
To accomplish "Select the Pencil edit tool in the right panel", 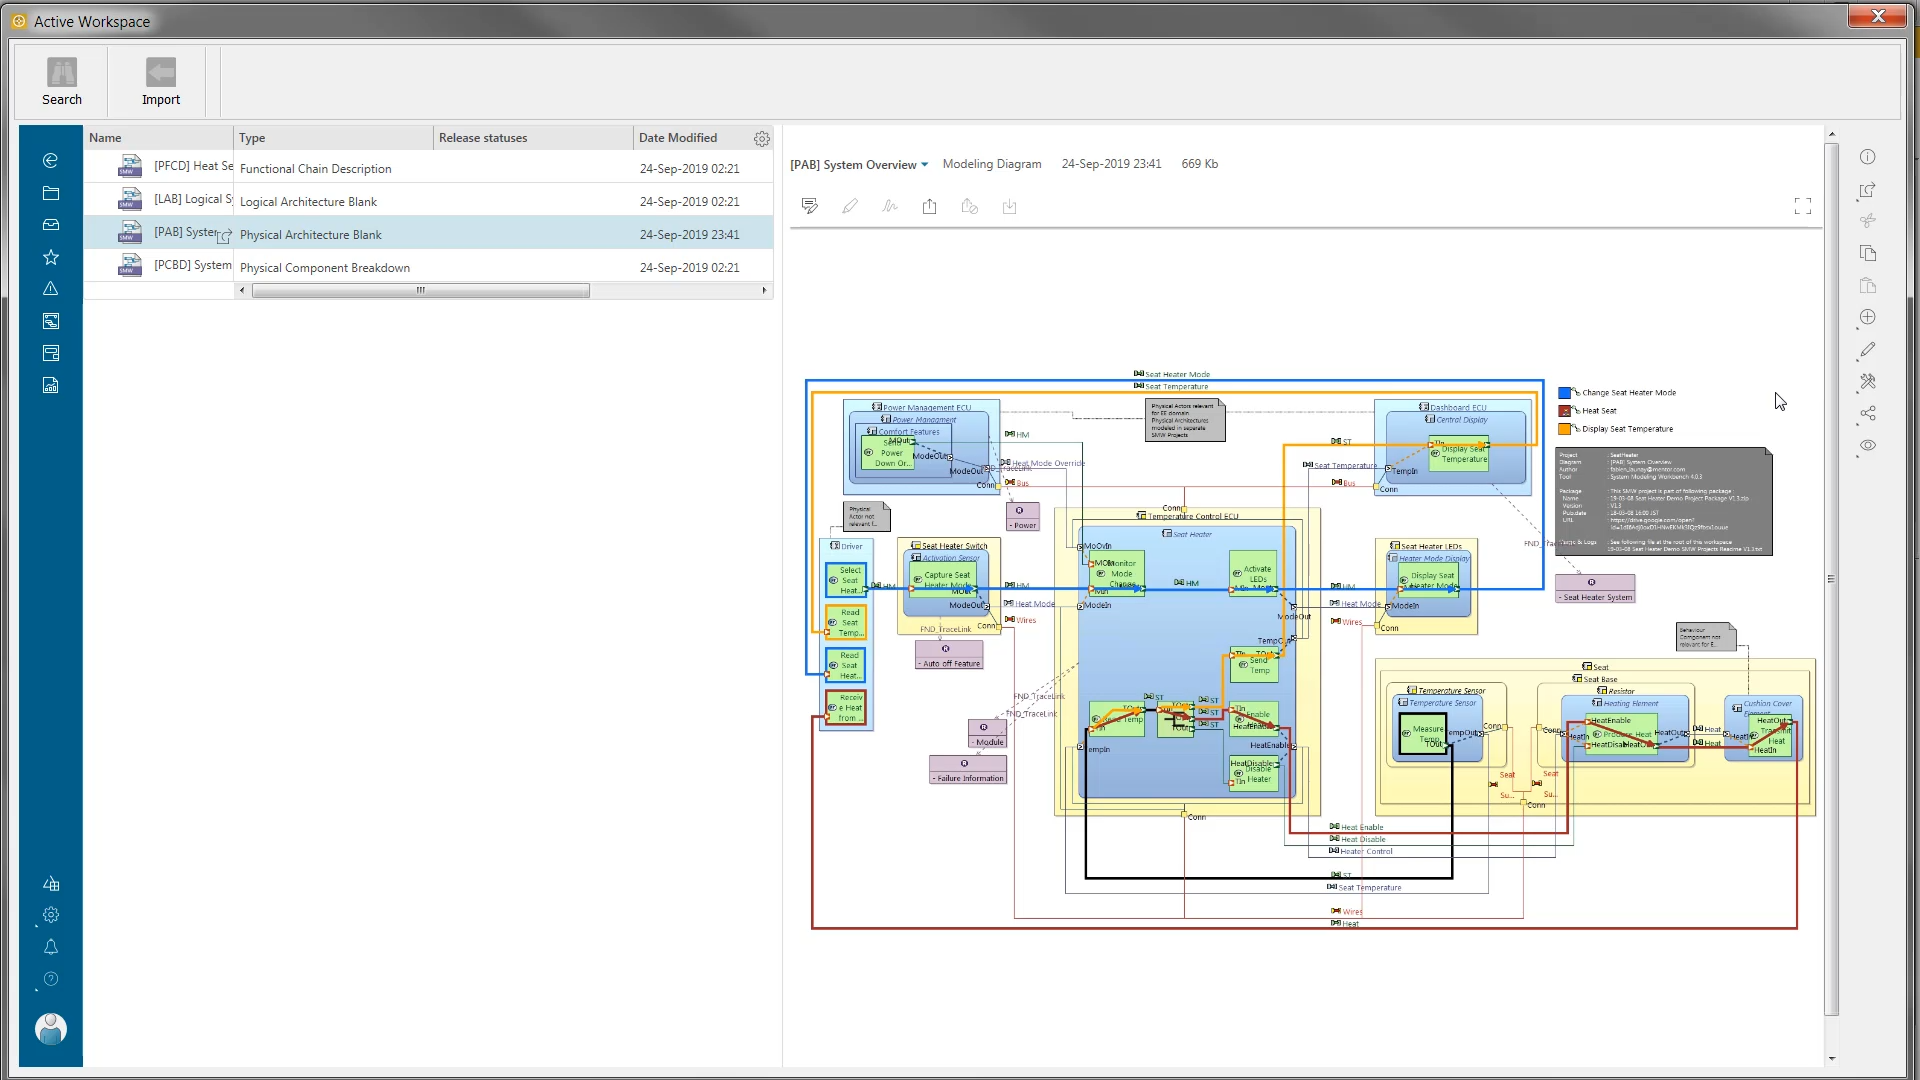I will 1868,350.
